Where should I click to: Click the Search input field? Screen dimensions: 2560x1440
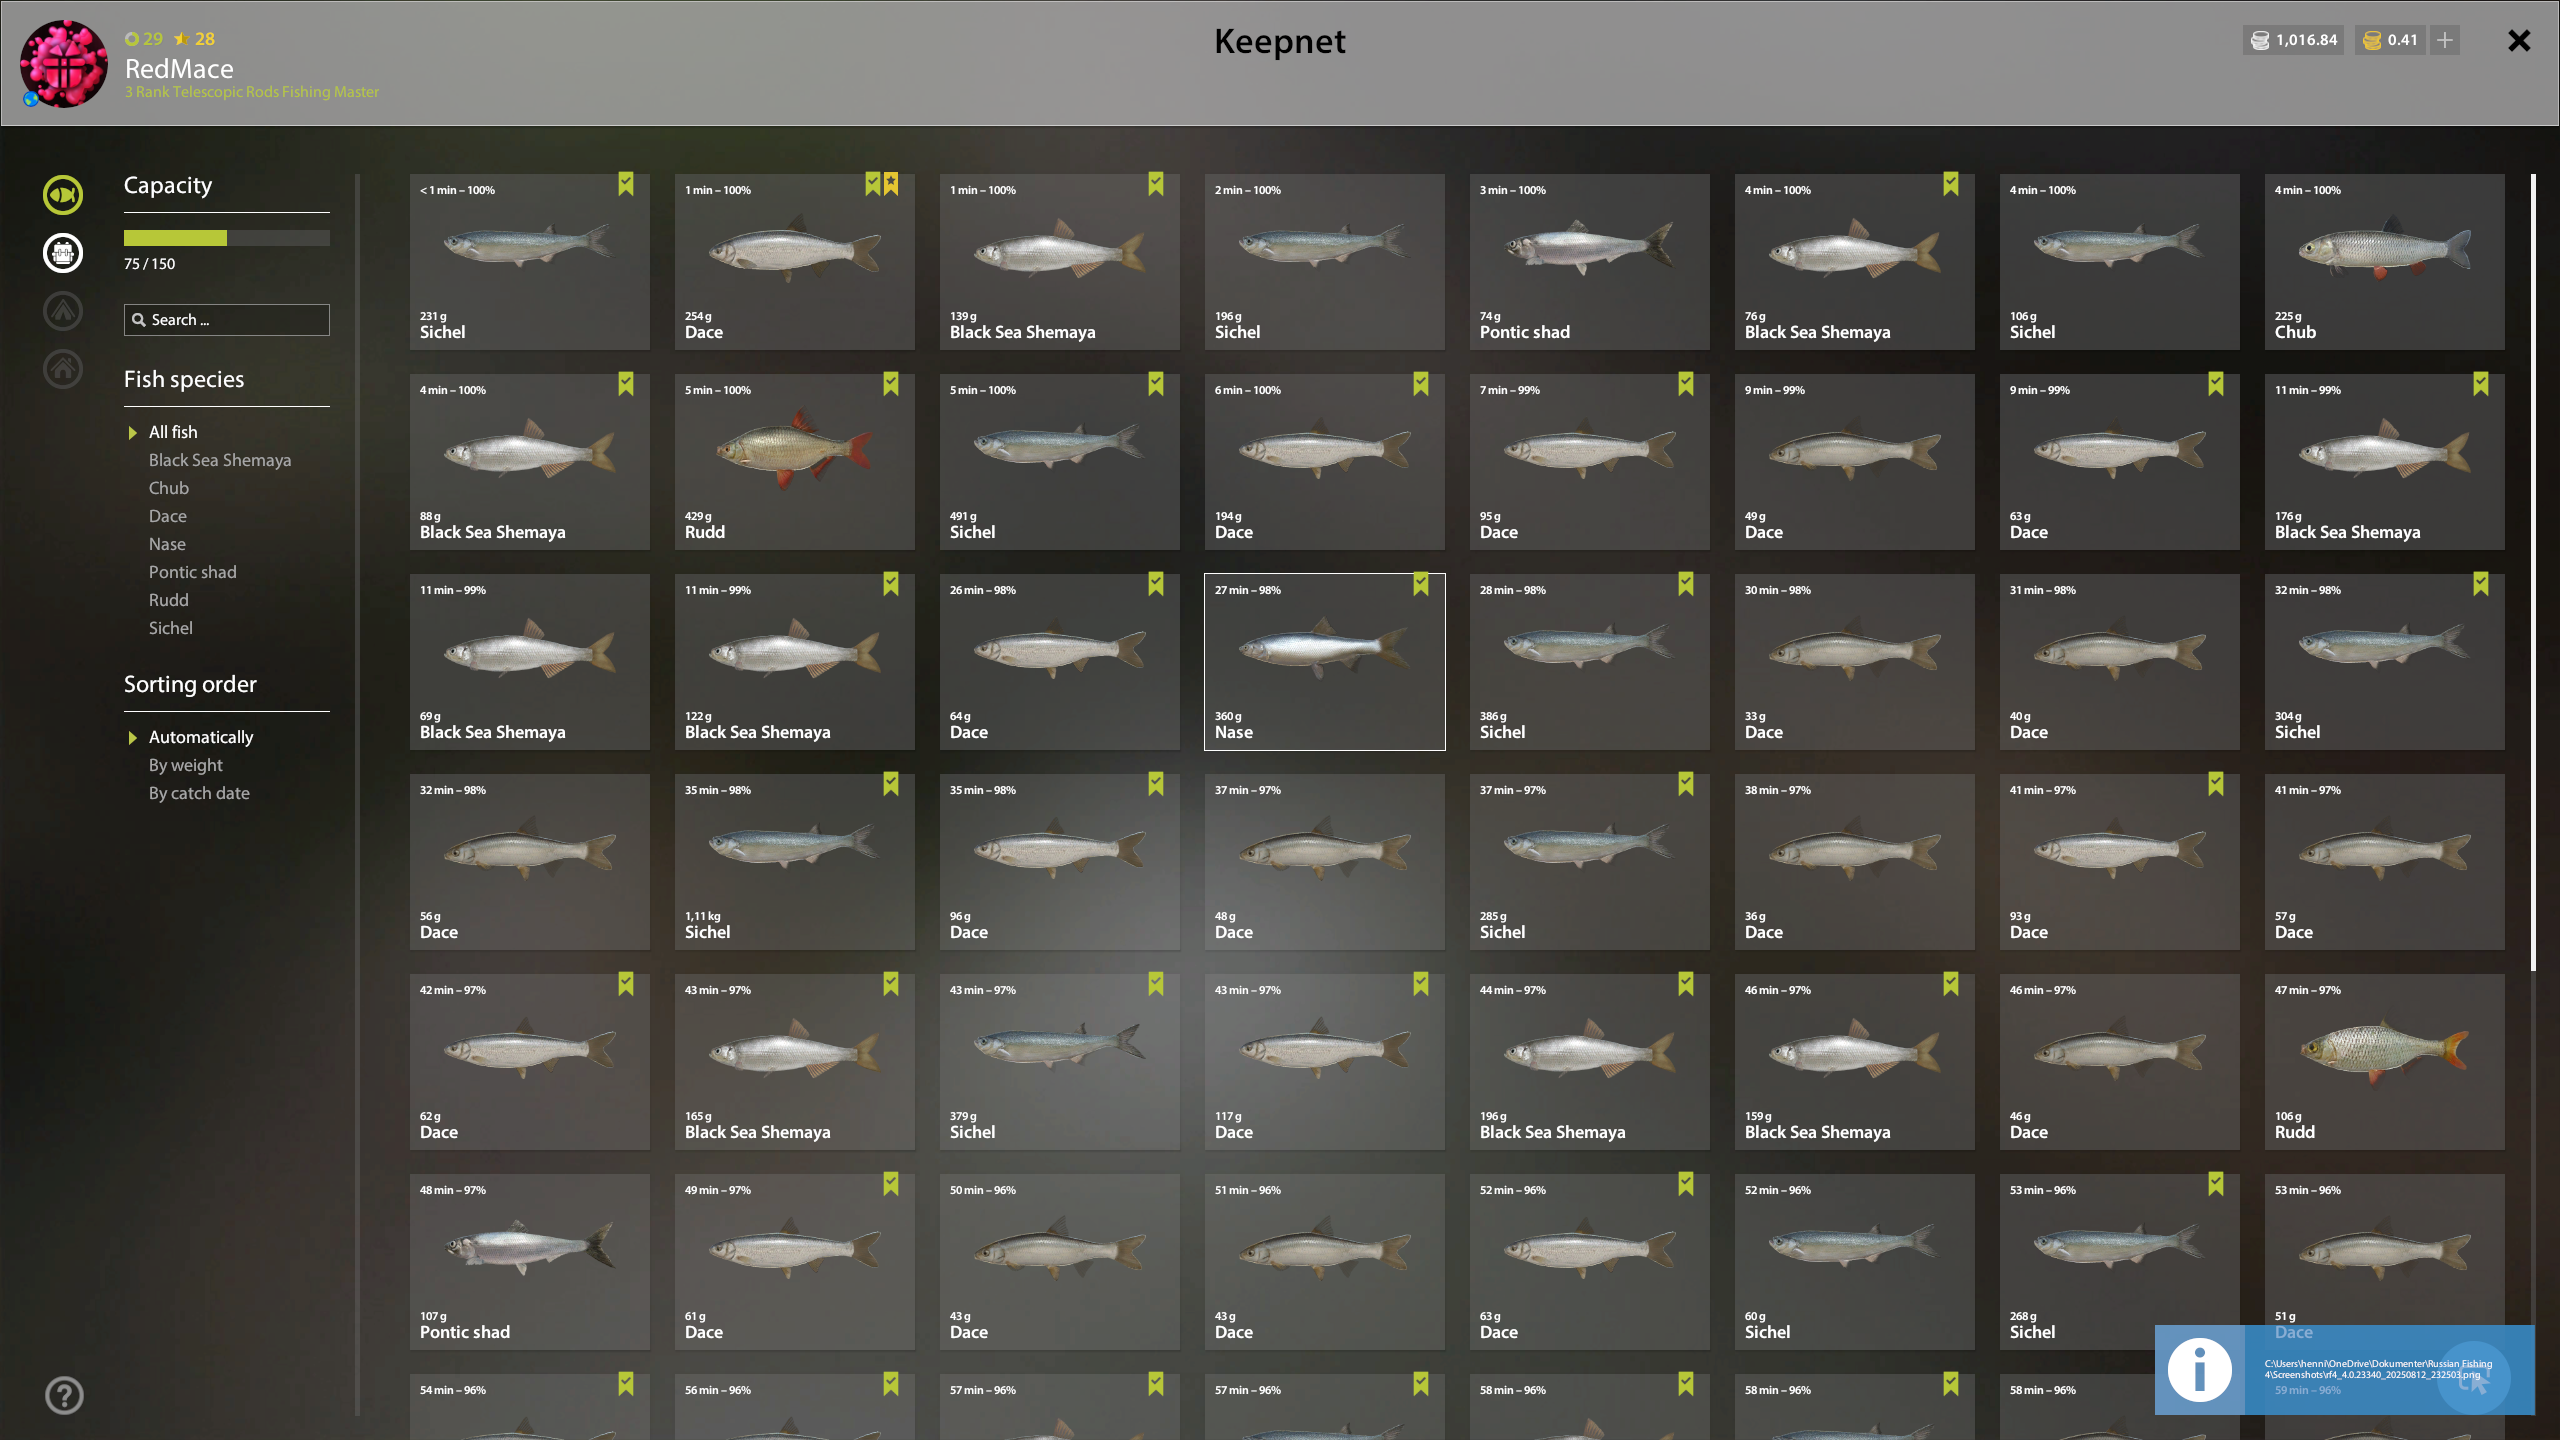pos(227,320)
